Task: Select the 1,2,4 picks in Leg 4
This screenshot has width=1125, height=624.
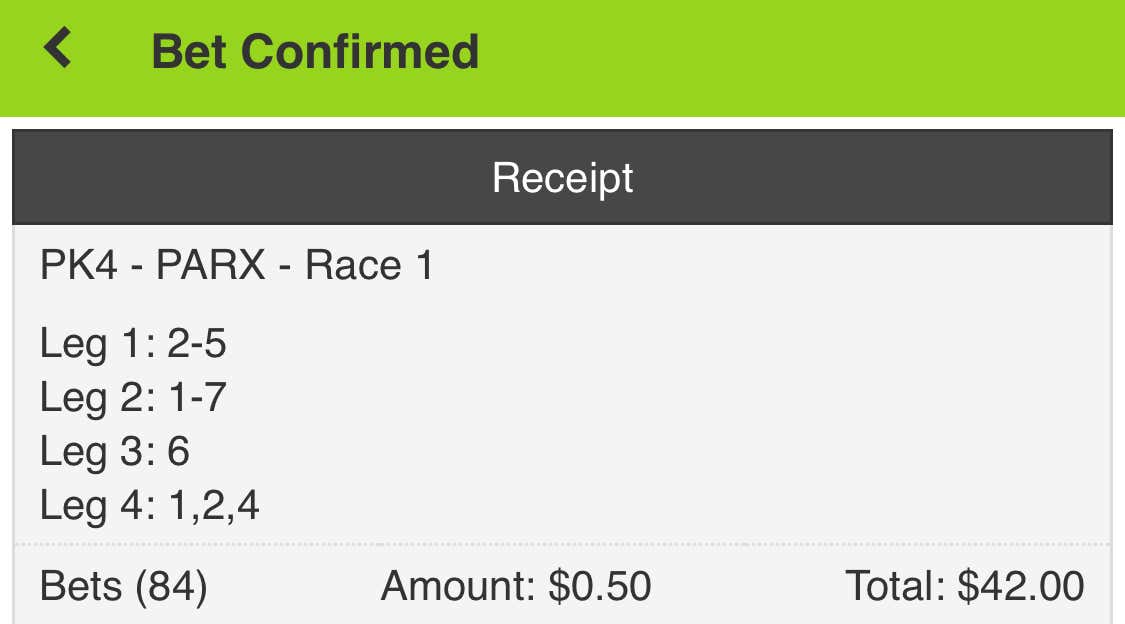Action: click(213, 506)
